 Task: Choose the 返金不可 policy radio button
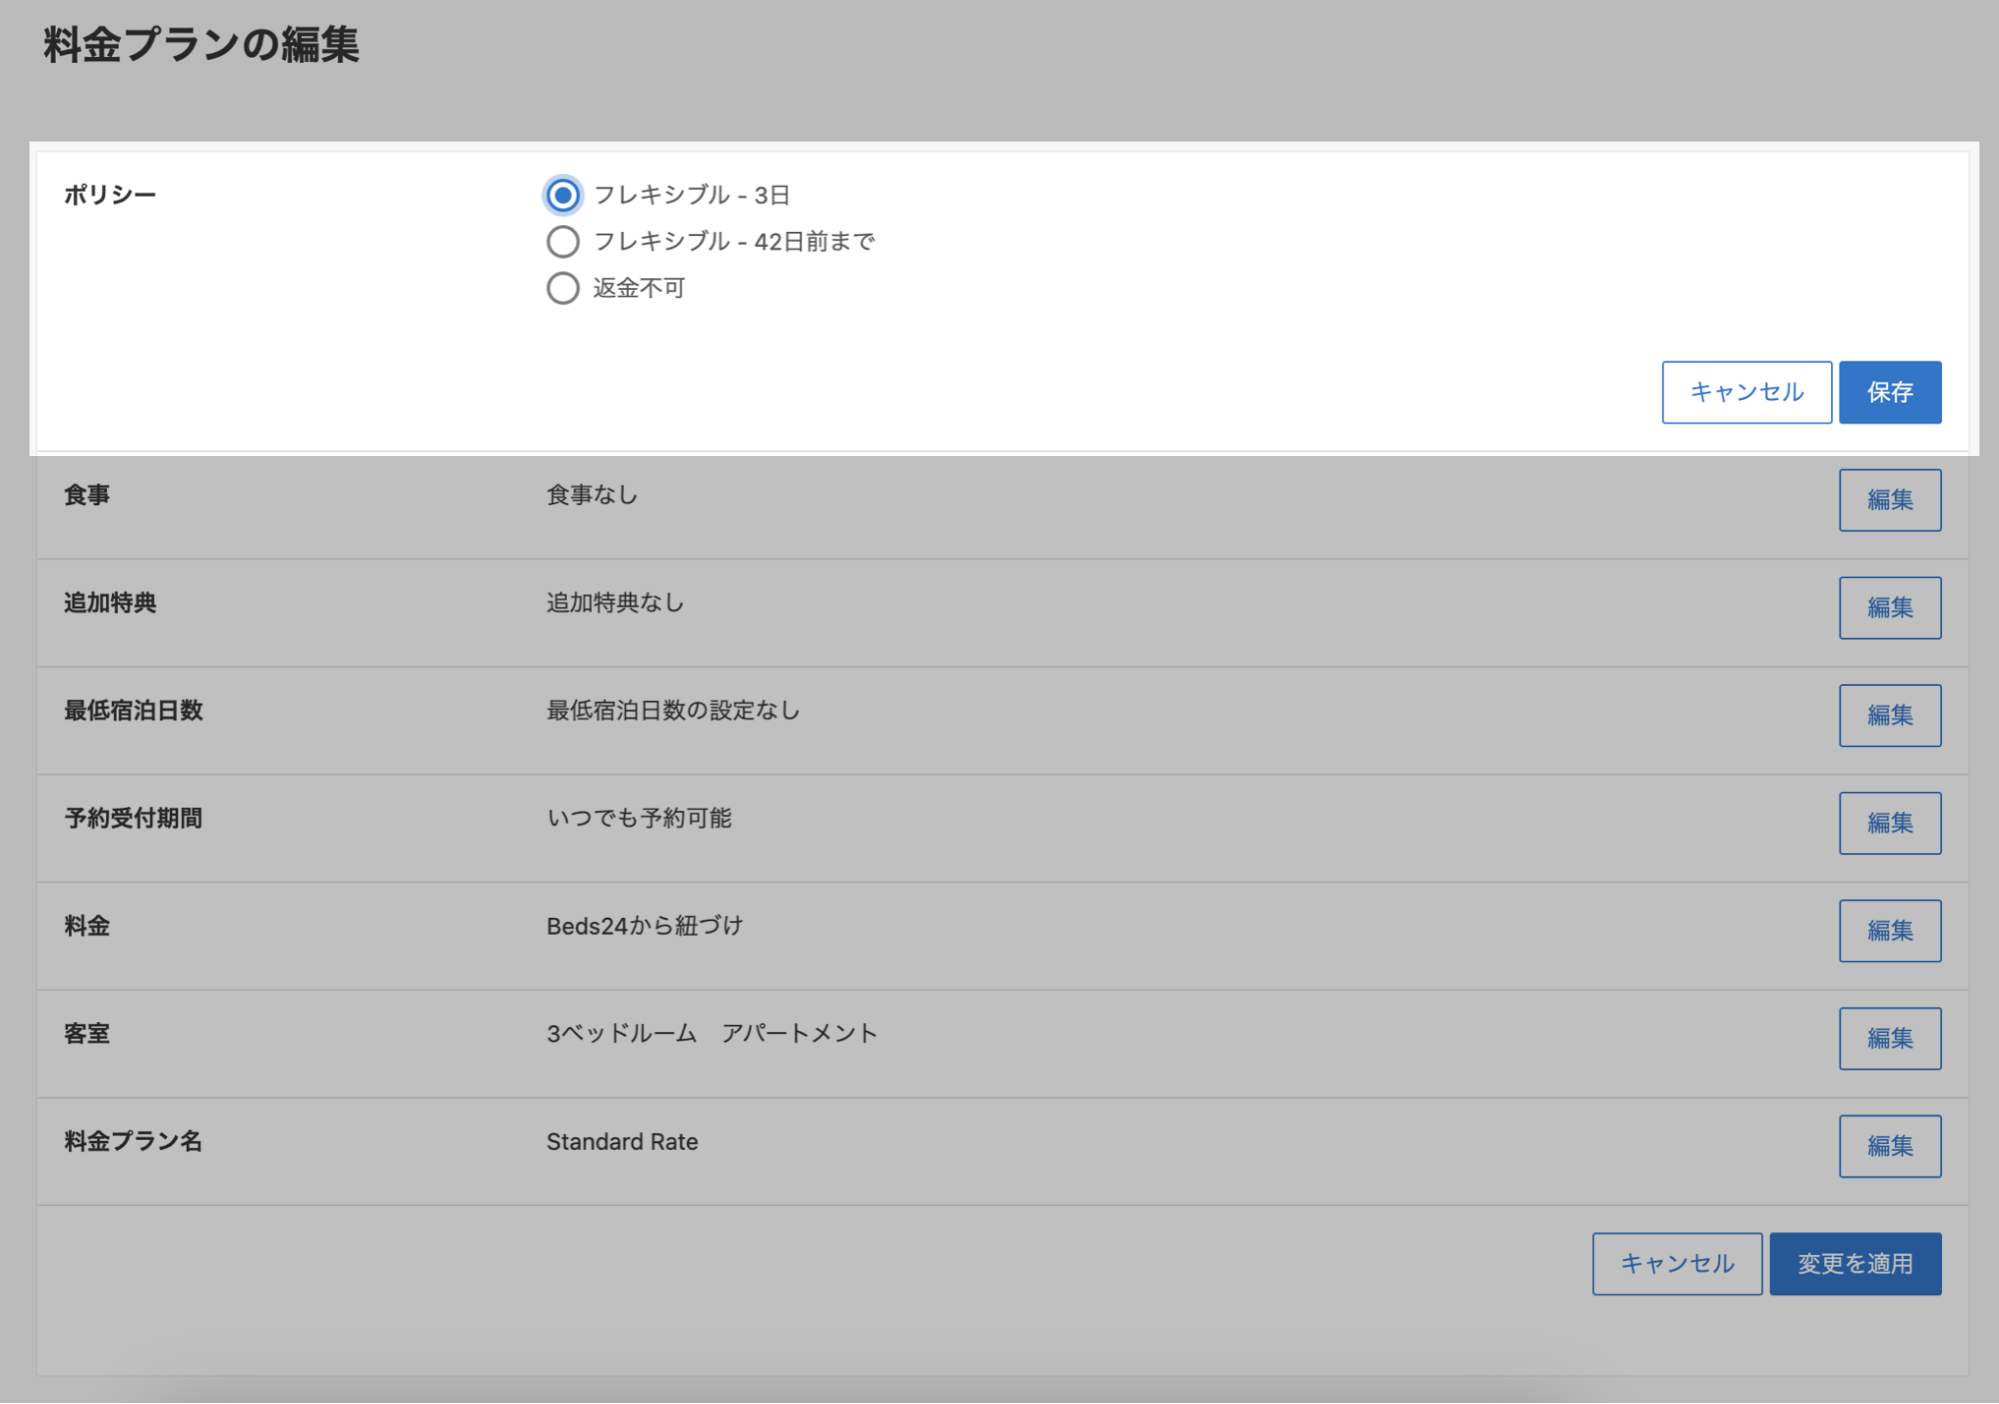click(562, 289)
